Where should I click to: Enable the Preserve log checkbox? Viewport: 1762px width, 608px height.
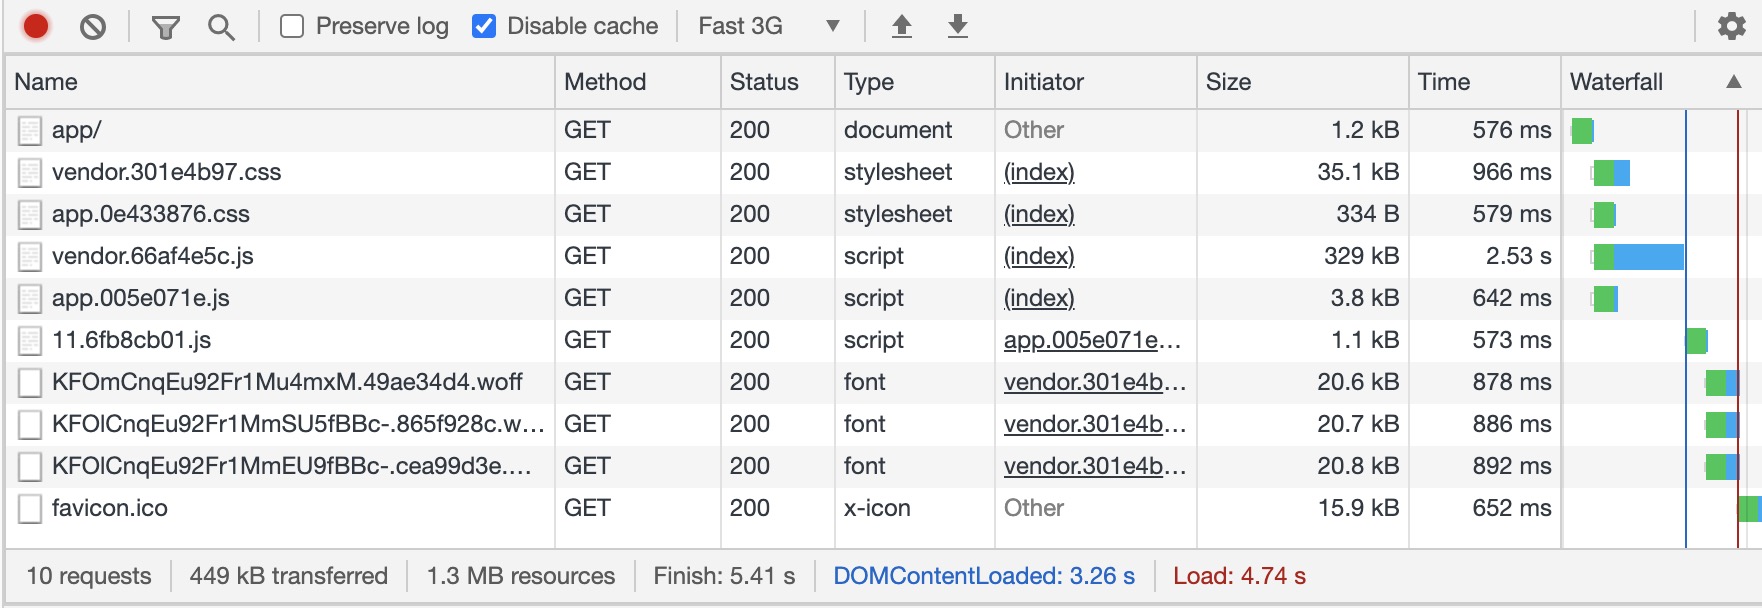click(292, 26)
